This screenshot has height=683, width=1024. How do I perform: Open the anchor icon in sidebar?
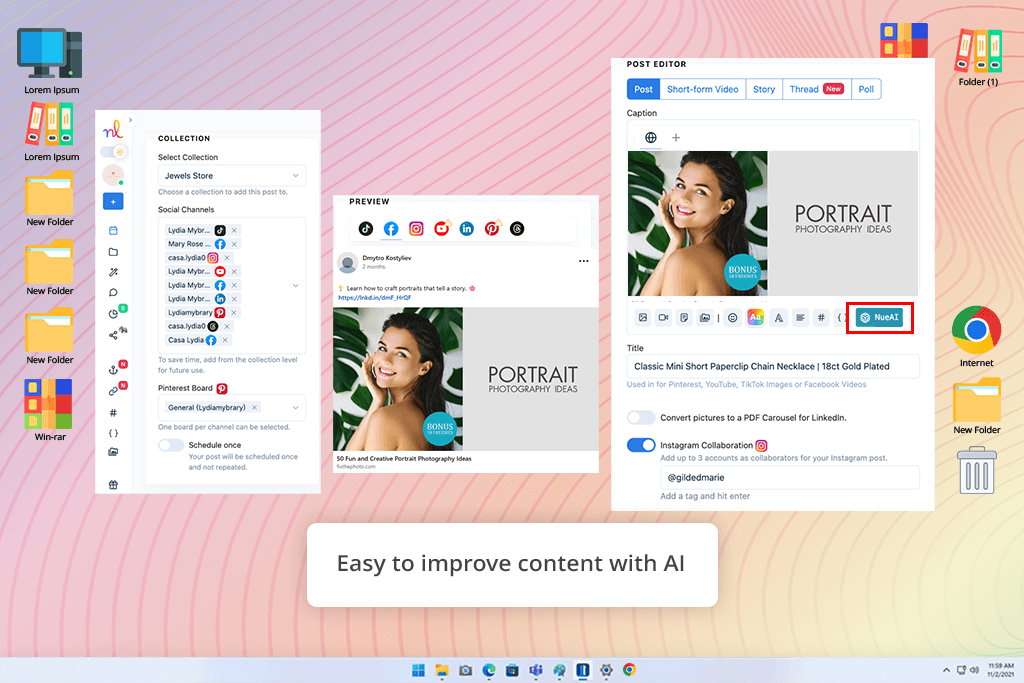tap(113, 370)
